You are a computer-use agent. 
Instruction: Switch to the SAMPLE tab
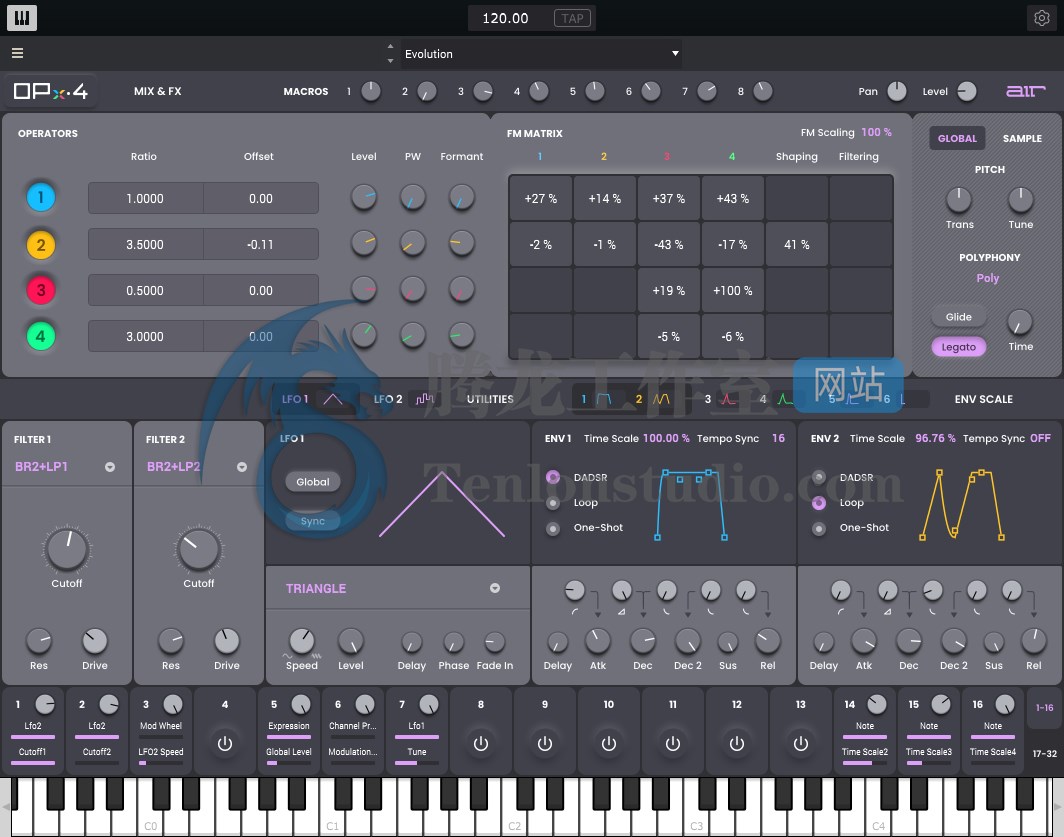tap(1022, 138)
